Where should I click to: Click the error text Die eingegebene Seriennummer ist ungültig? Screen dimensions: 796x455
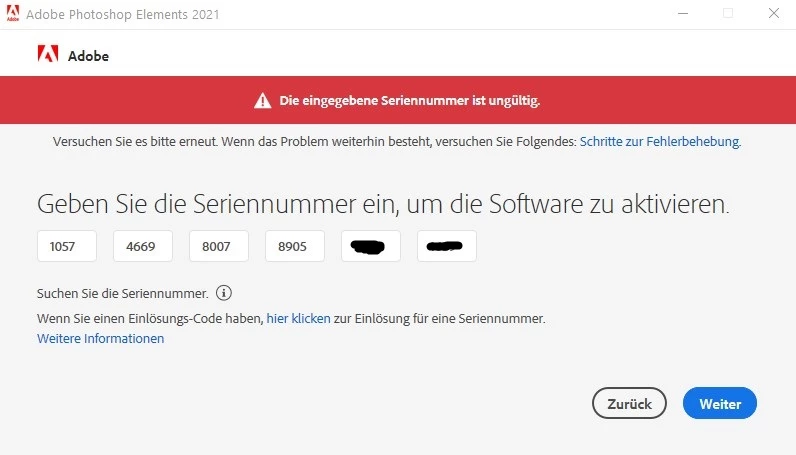pyautogui.click(x=410, y=101)
